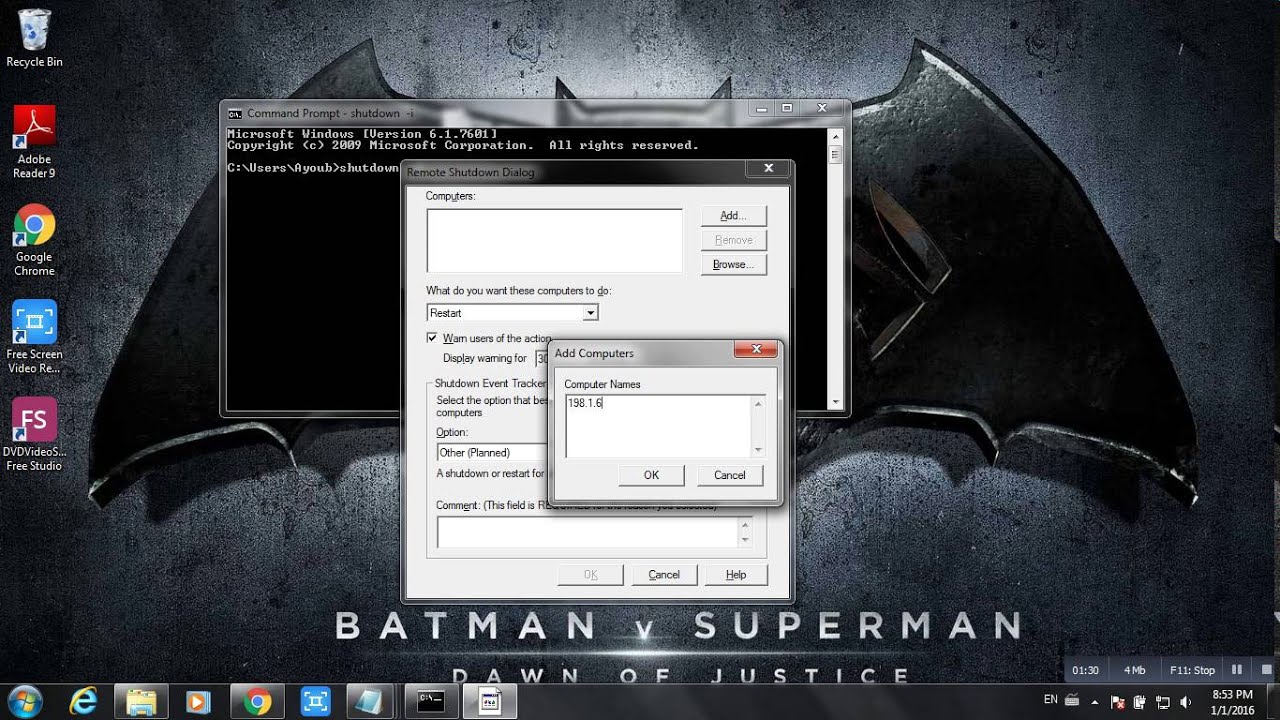1280x720 pixels.
Task: Click the EN language indicator in the tray
Action: 1050,700
